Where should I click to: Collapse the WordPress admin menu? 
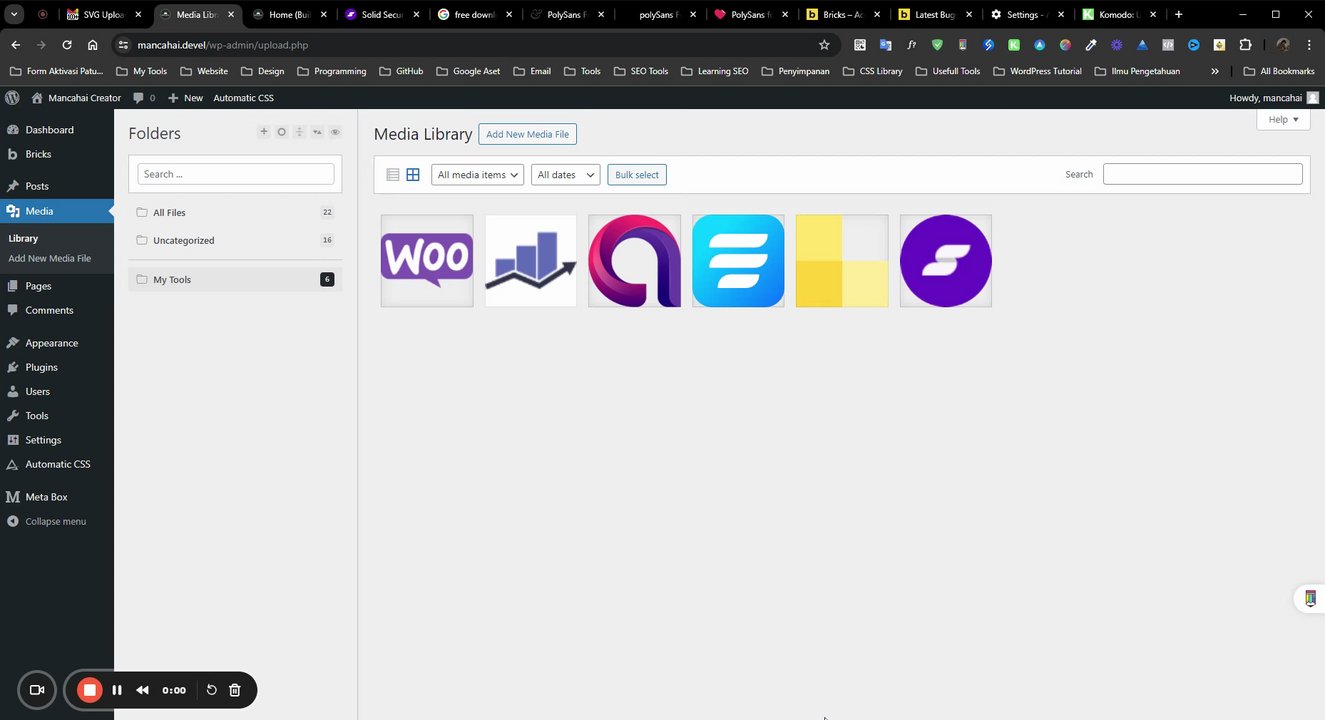pos(57,521)
